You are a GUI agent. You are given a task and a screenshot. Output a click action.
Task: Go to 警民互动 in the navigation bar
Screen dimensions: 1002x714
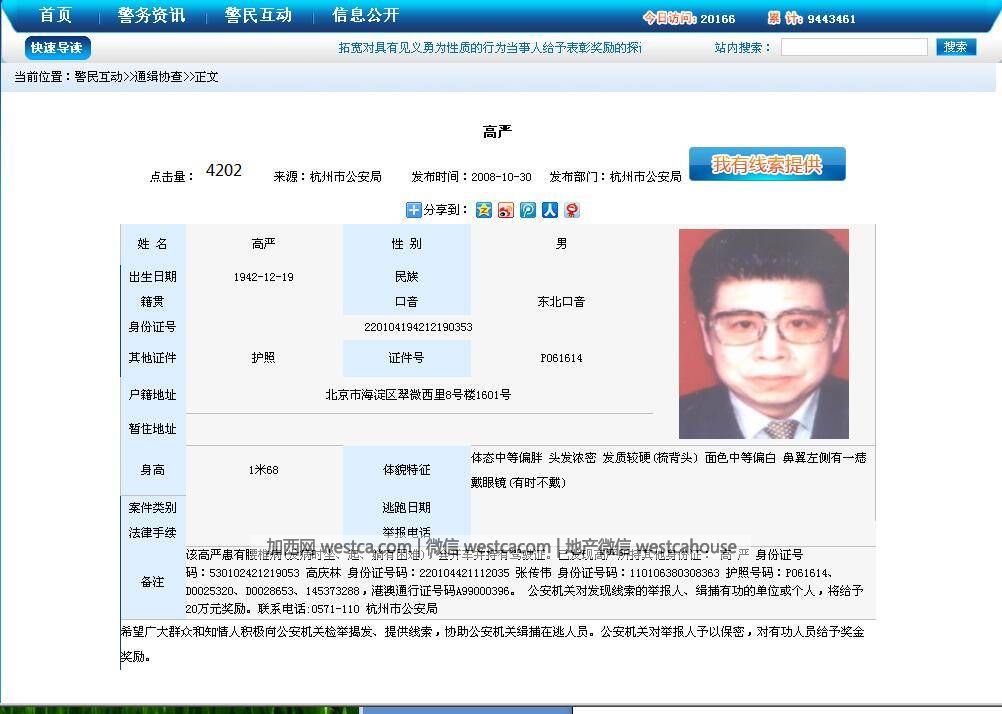[258, 16]
